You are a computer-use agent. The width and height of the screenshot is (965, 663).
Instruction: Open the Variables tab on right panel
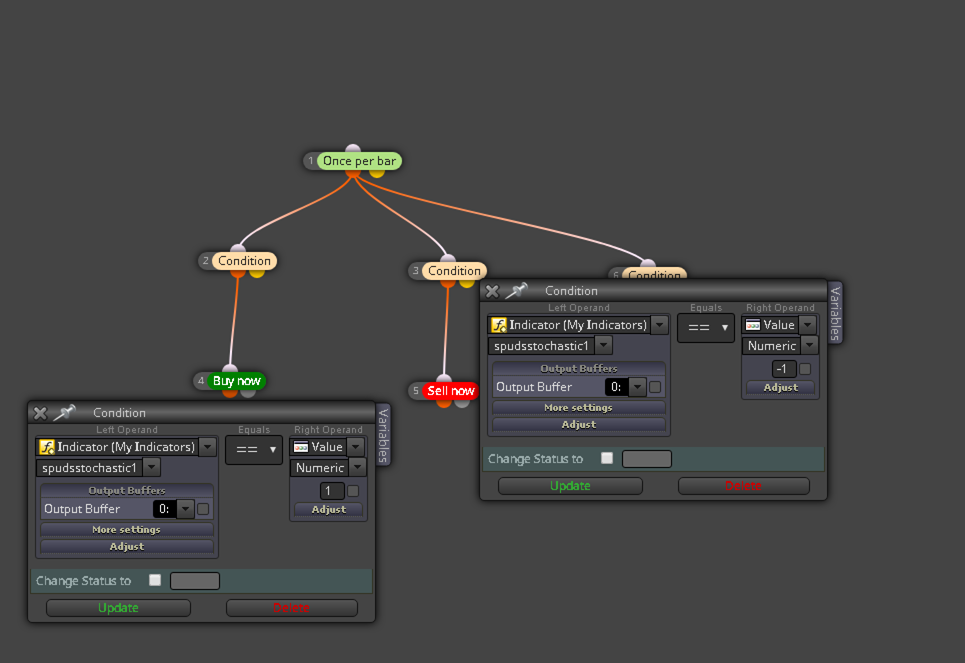835,313
